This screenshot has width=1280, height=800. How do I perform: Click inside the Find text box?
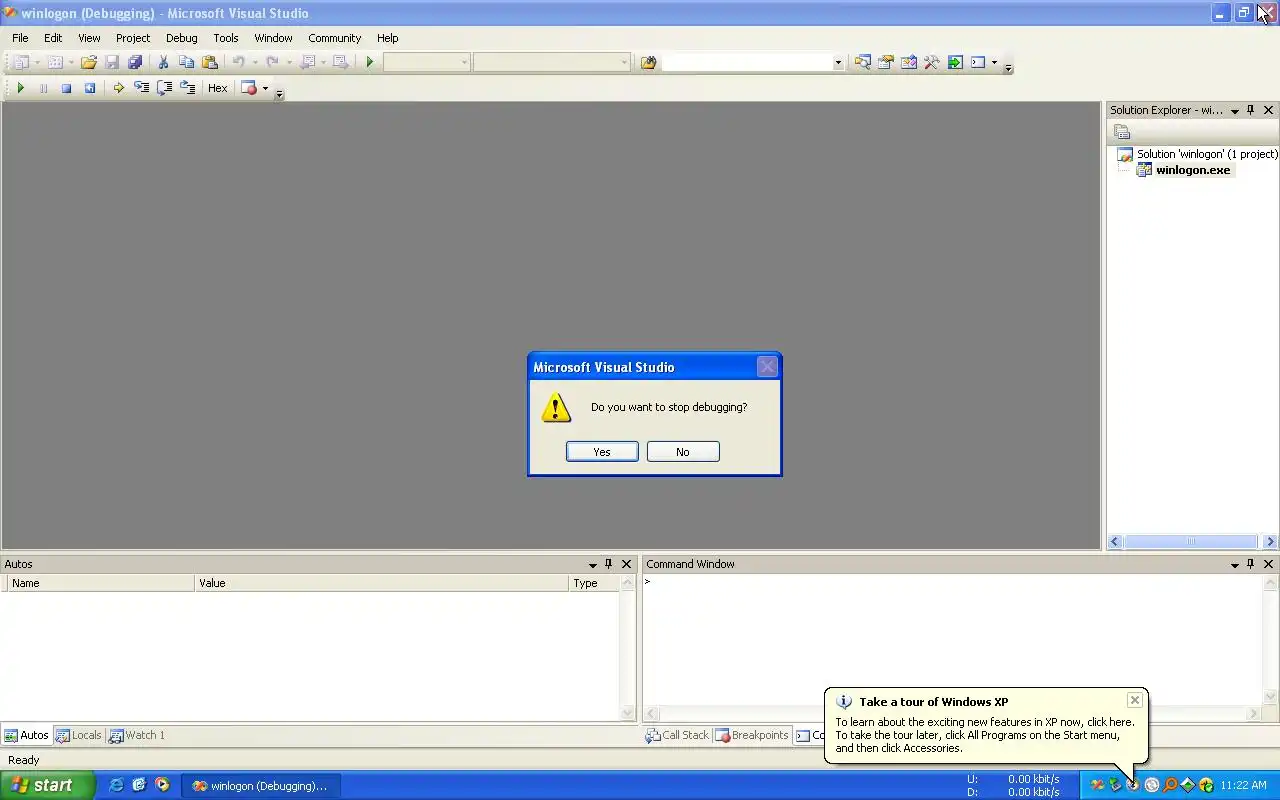point(746,62)
